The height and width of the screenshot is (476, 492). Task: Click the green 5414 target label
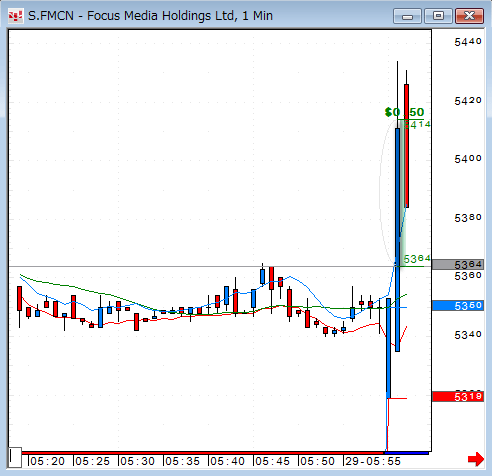(417, 125)
